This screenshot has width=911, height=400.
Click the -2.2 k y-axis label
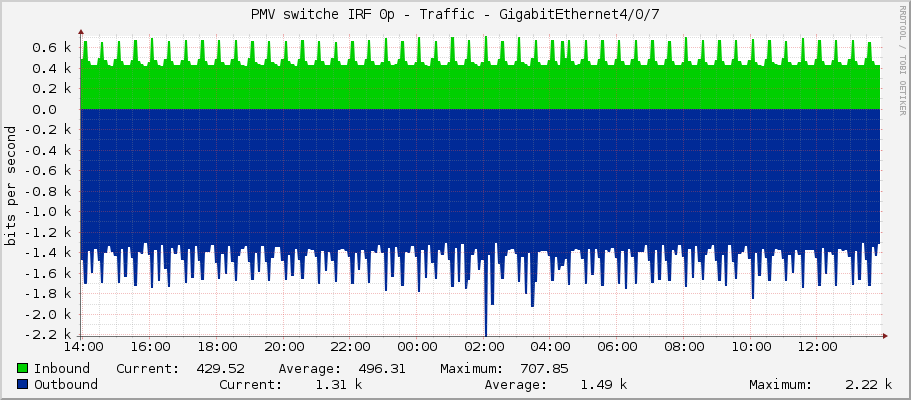(48, 335)
